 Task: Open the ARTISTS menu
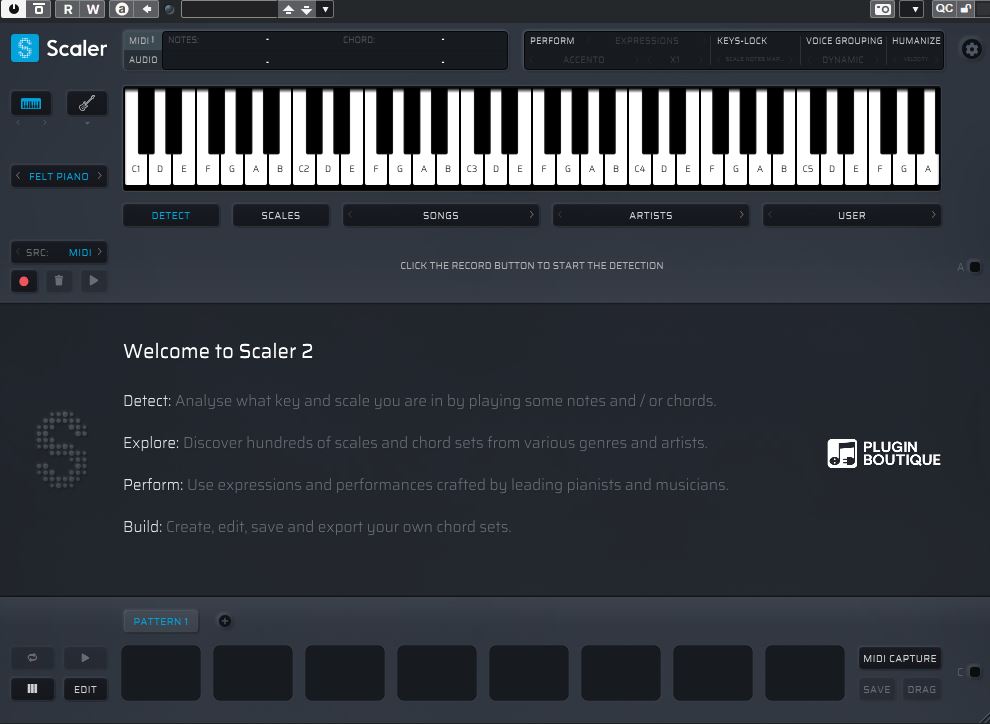coord(650,215)
